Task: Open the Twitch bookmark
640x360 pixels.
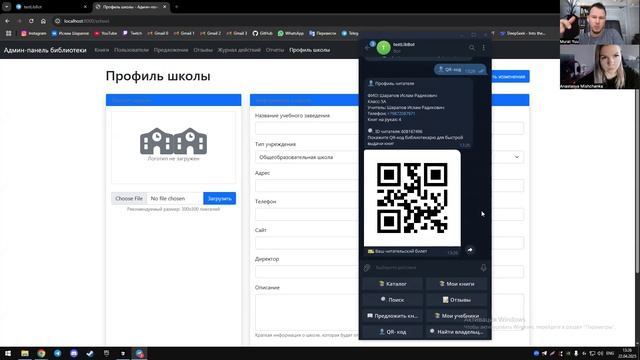Action: (x=132, y=33)
